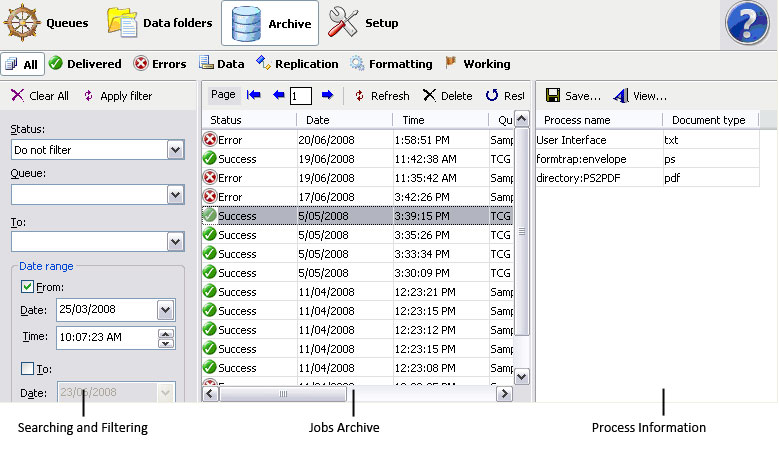779x450 pixels.
Task: Click success icon on 3:30:09 PM row
Action: click(x=210, y=272)
